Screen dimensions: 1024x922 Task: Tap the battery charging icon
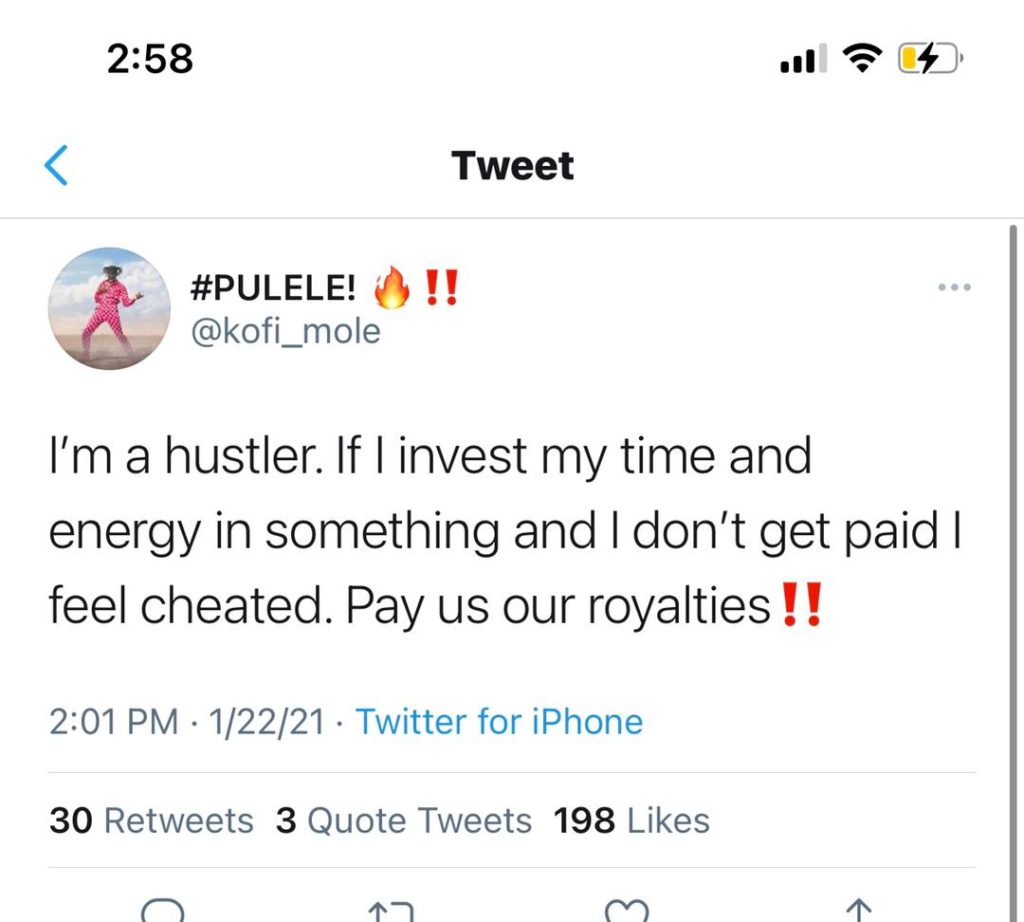[x=929, y=58]
